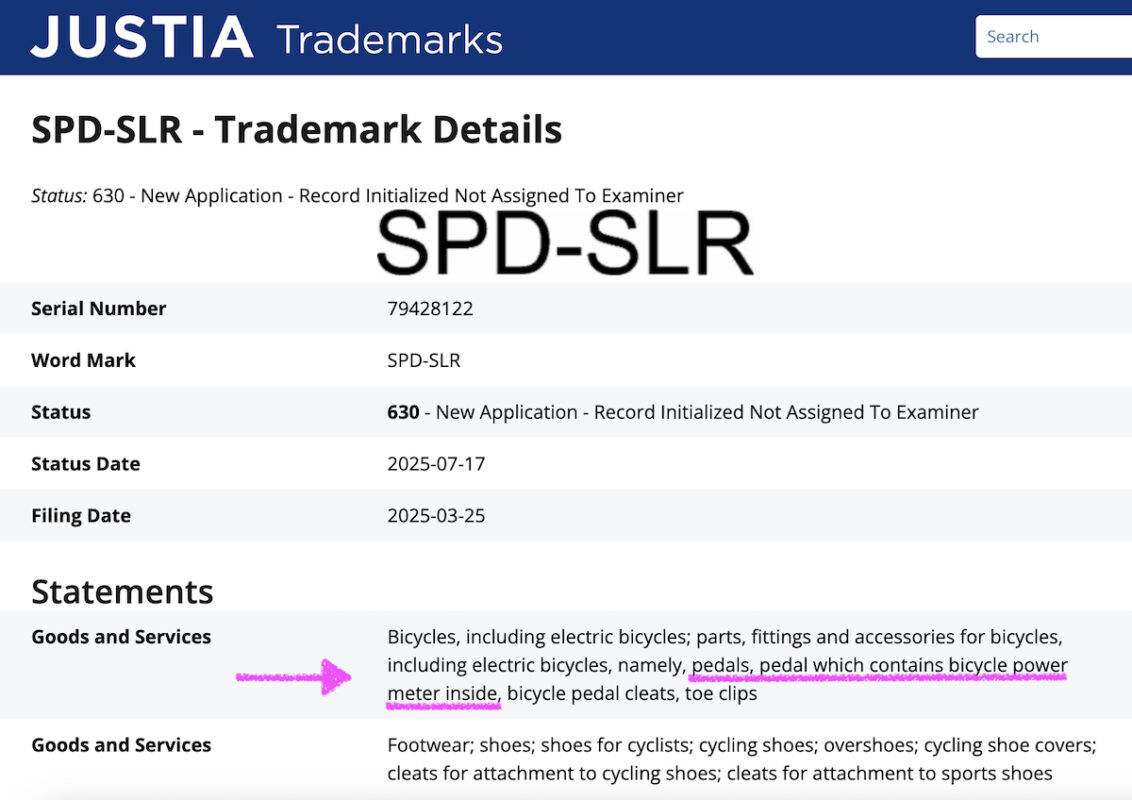Click the 'Bicycles, including electric bicycles' description text
This screenshot has width=1132, height=800.
[x=727, y=665]
